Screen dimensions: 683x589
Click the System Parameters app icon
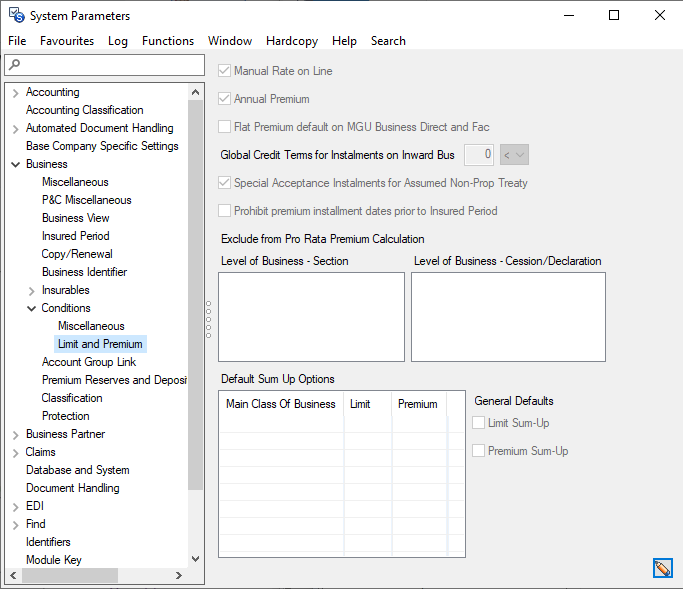pos(16,15)
